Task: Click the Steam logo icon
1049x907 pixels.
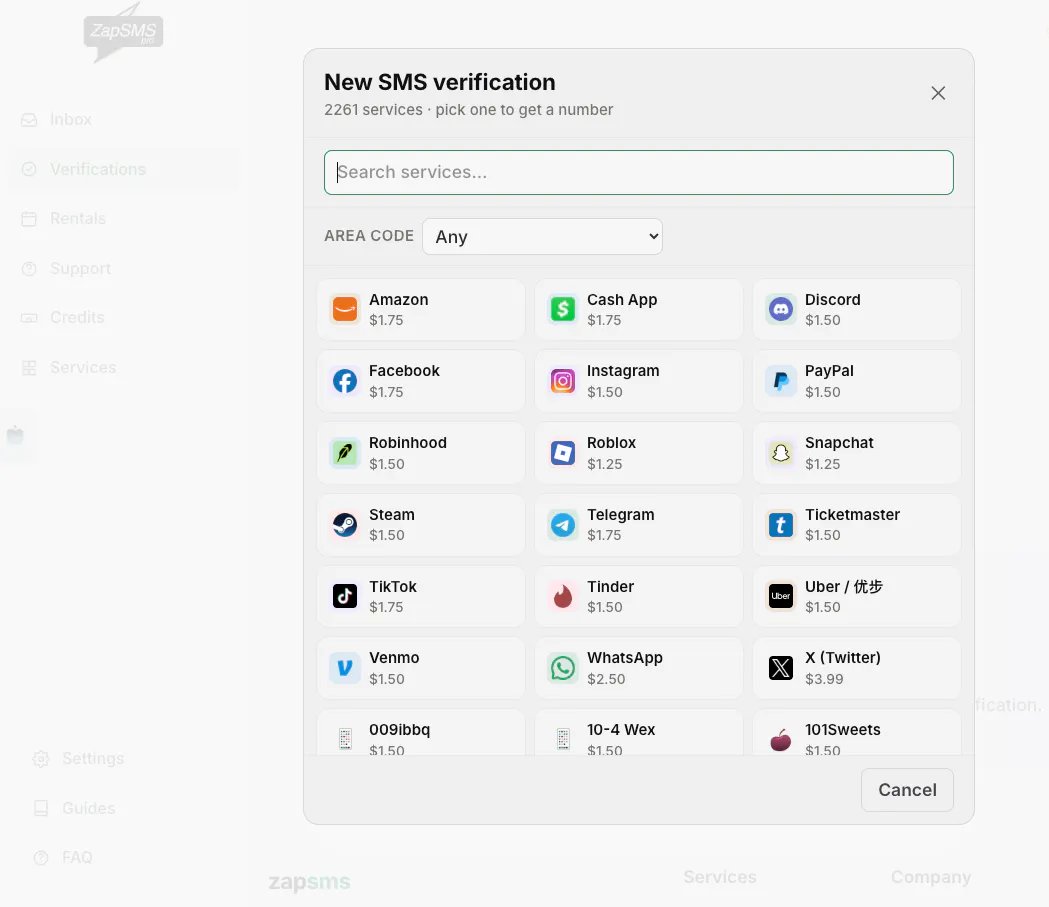Action: (345, 525)
